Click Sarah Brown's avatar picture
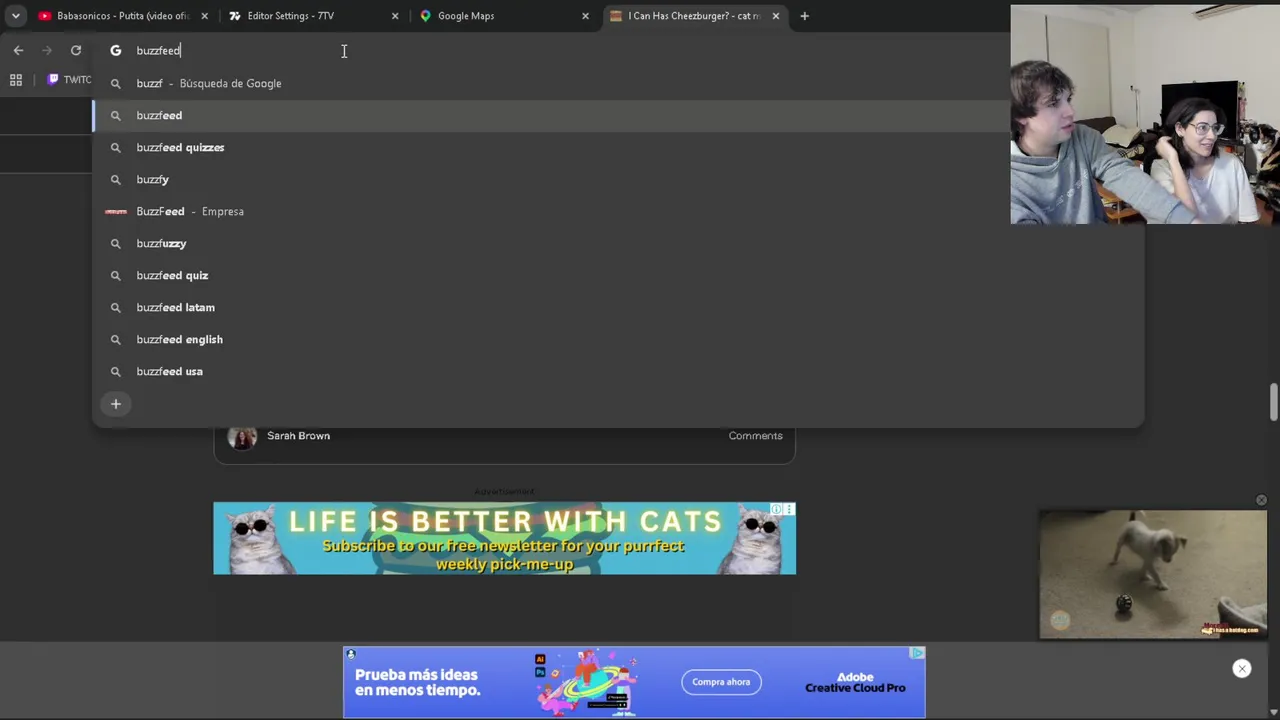 pos(242,437)
